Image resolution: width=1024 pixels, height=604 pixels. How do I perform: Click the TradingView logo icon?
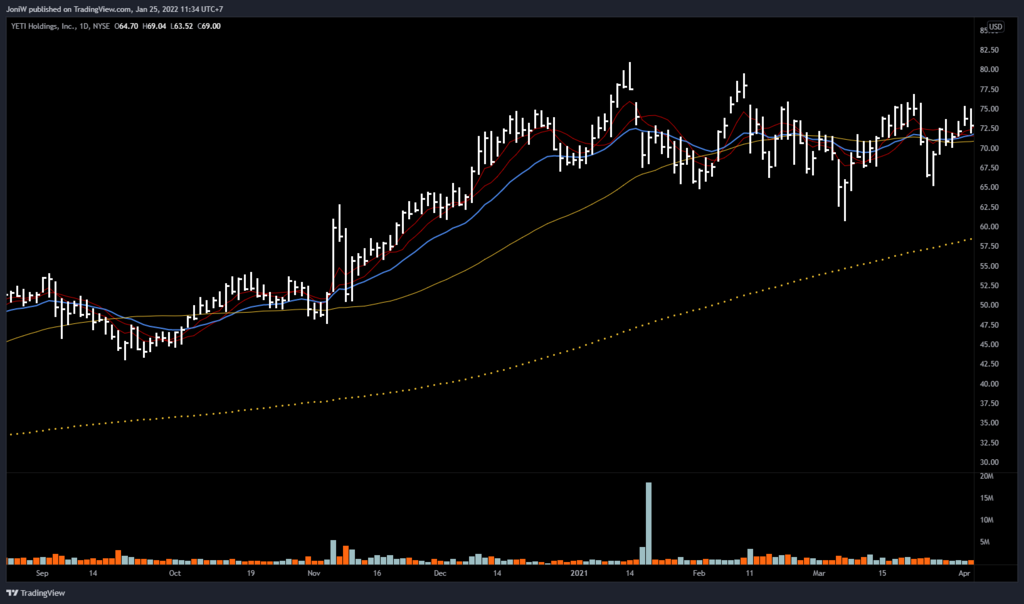pos(14,591)
